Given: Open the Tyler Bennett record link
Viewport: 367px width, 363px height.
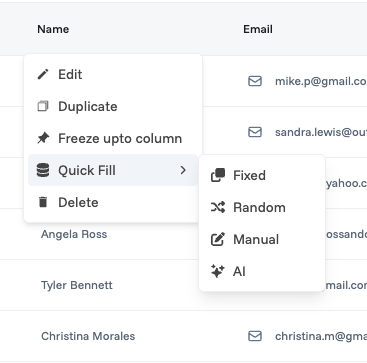Looking at the screenshot, I should pos(77,285).
